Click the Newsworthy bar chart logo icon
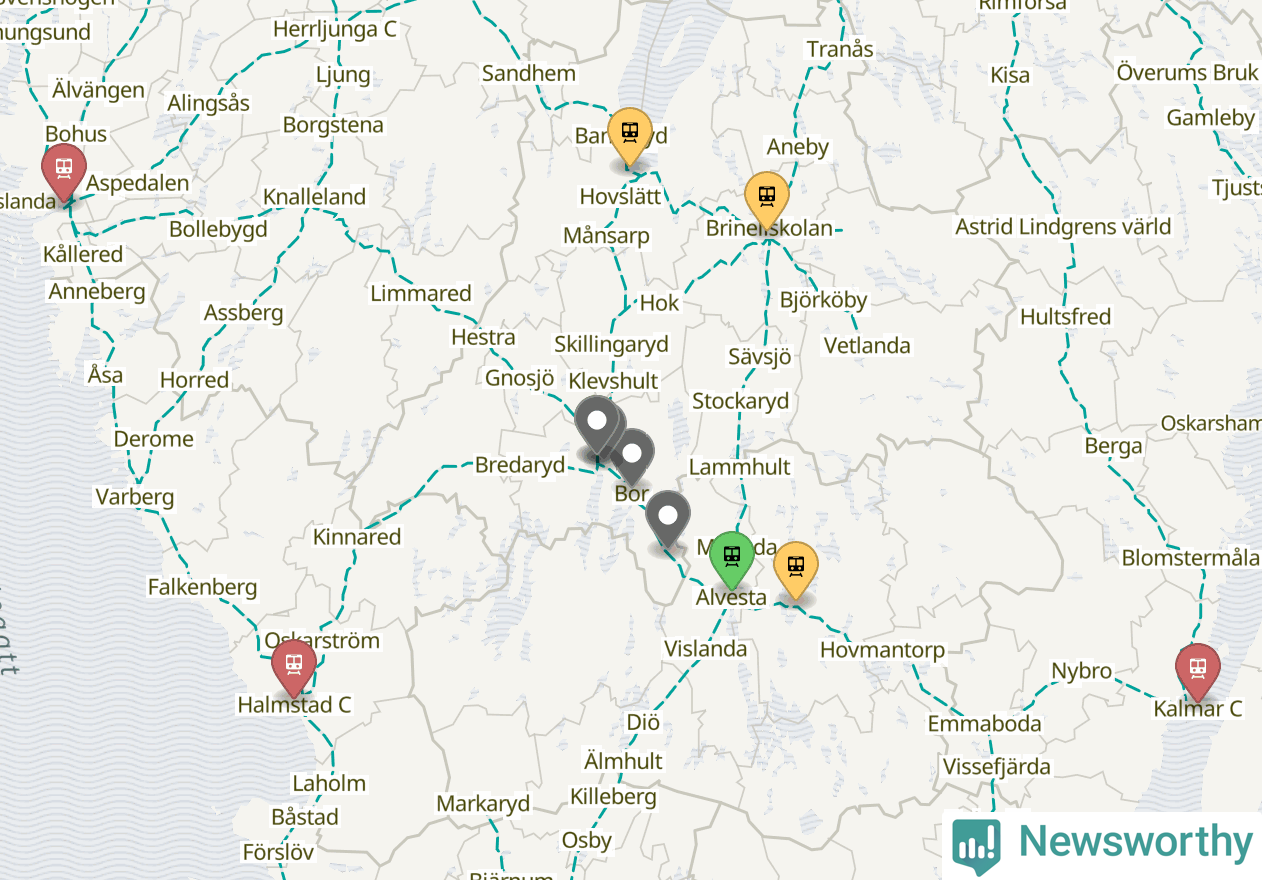Image resolution: width=1262 pixels, height=880 pixels. (976, 844)
